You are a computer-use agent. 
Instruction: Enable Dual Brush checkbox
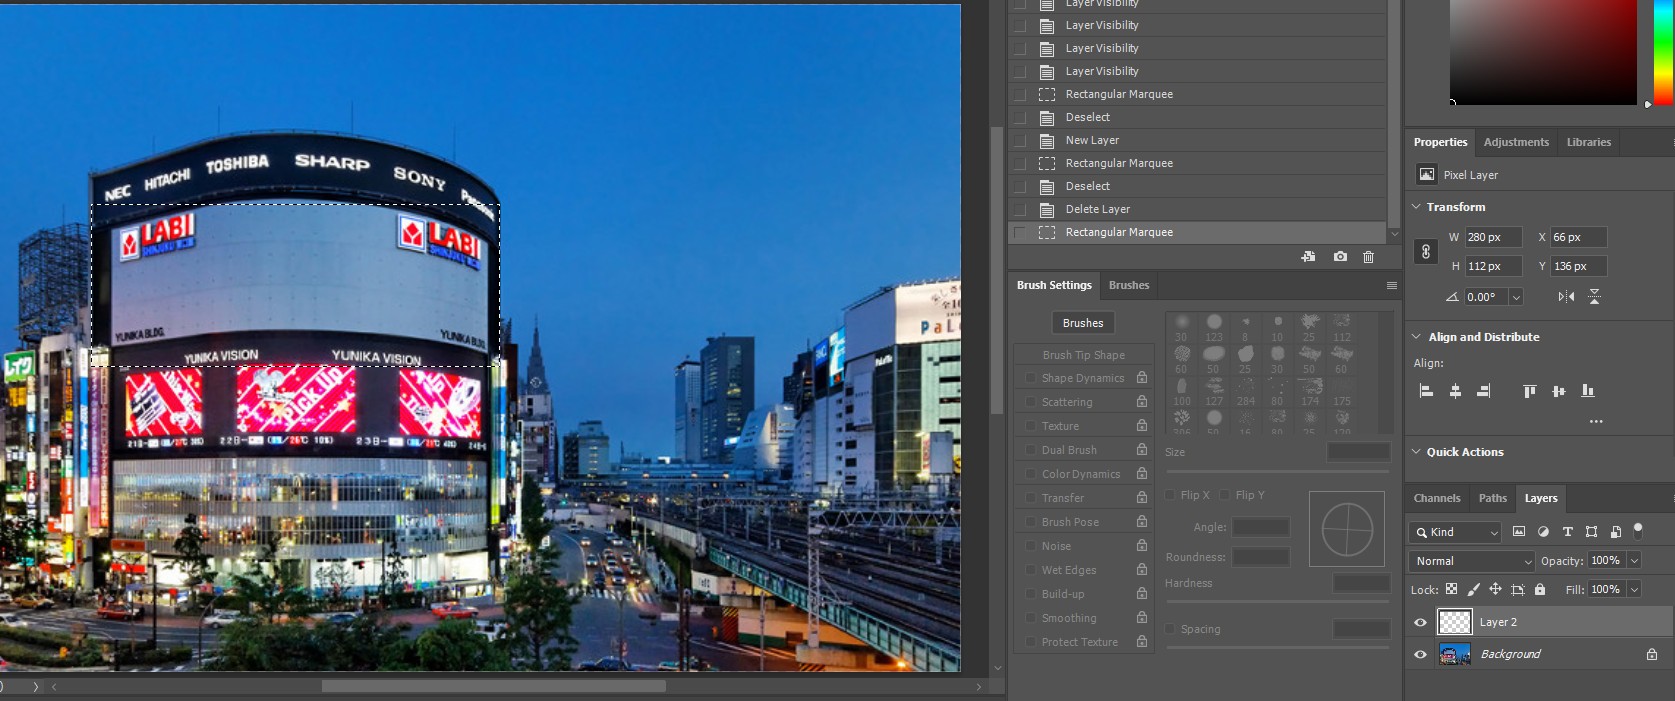coord(1029,450)
